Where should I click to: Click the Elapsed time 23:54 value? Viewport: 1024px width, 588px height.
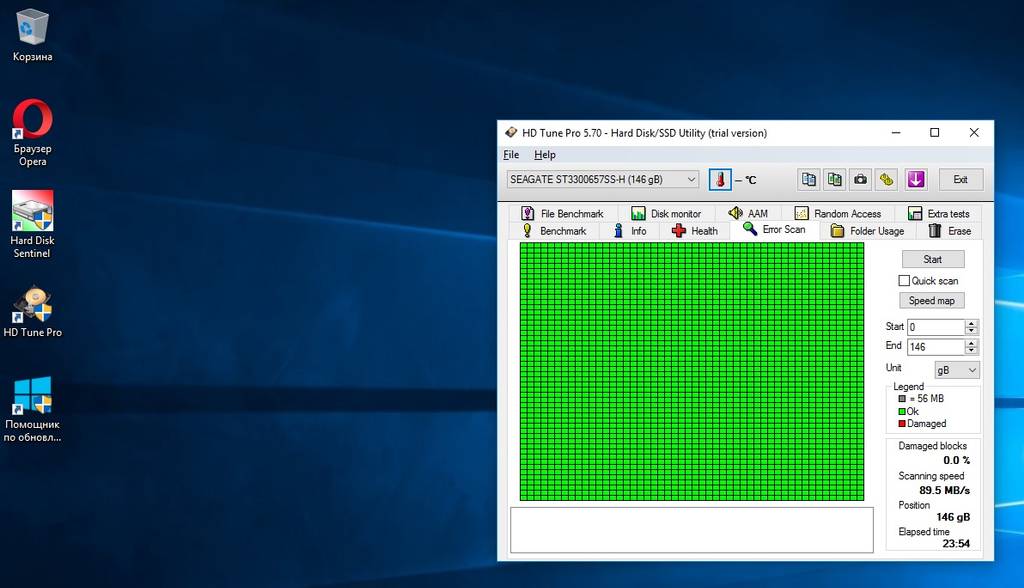coord(956,544)
